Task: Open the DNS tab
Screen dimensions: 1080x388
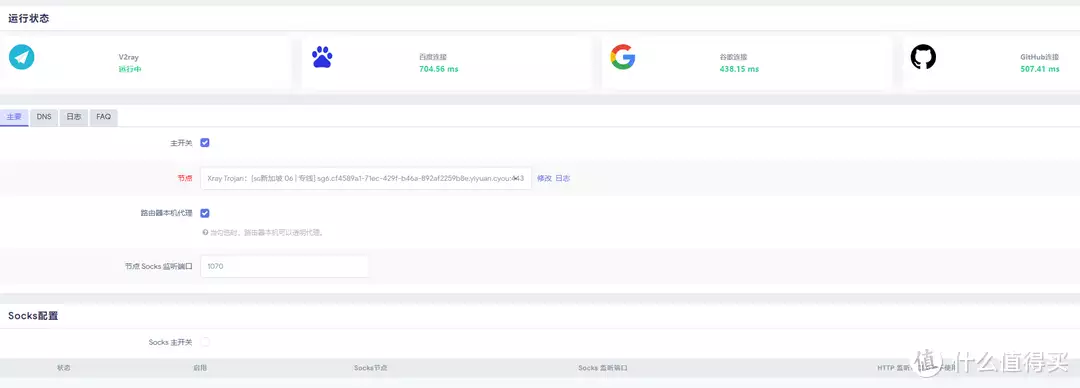Action: pos(44,117)
